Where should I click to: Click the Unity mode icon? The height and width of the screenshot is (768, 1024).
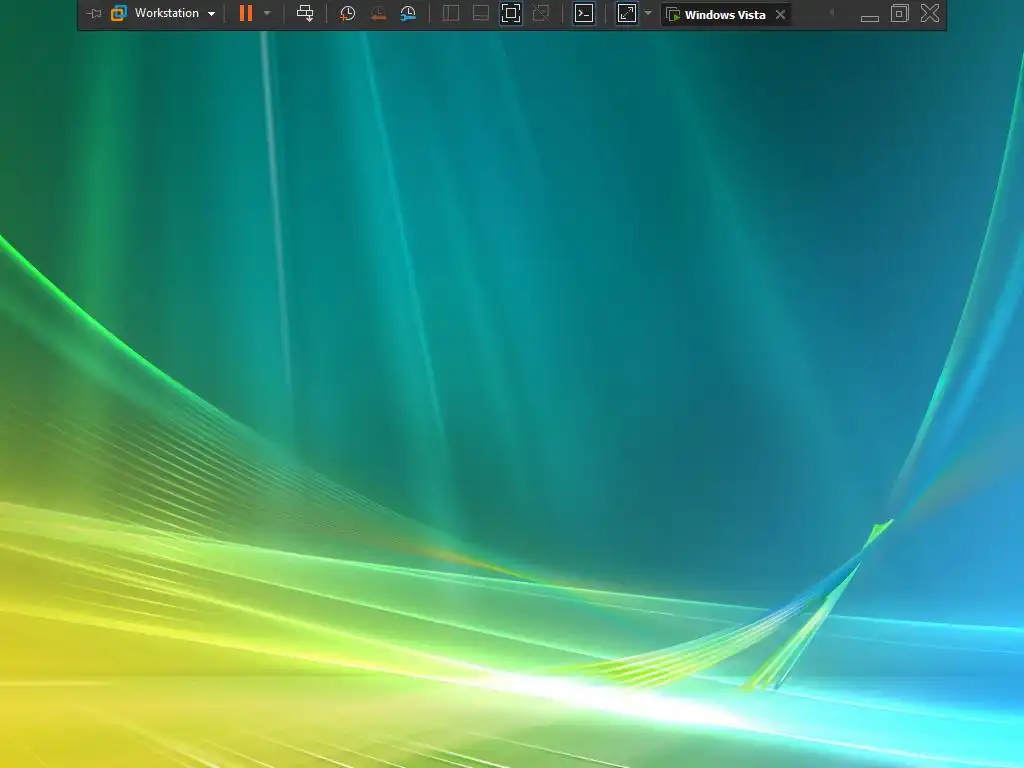click(x=541, y=13)
